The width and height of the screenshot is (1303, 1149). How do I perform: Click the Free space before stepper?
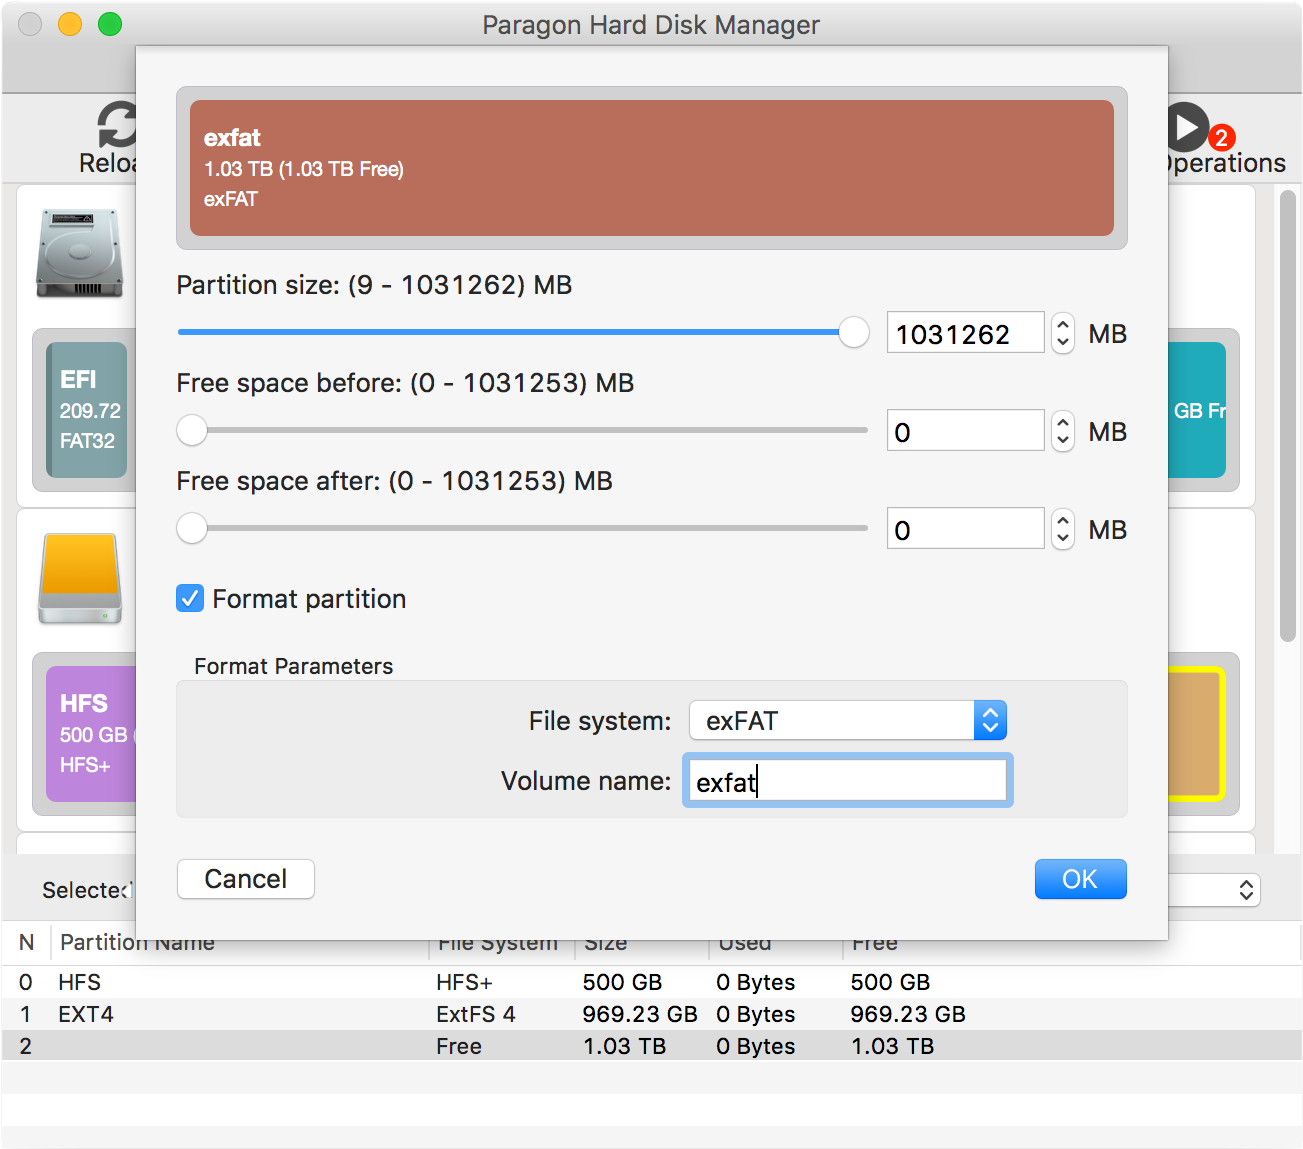[1063, 432]
